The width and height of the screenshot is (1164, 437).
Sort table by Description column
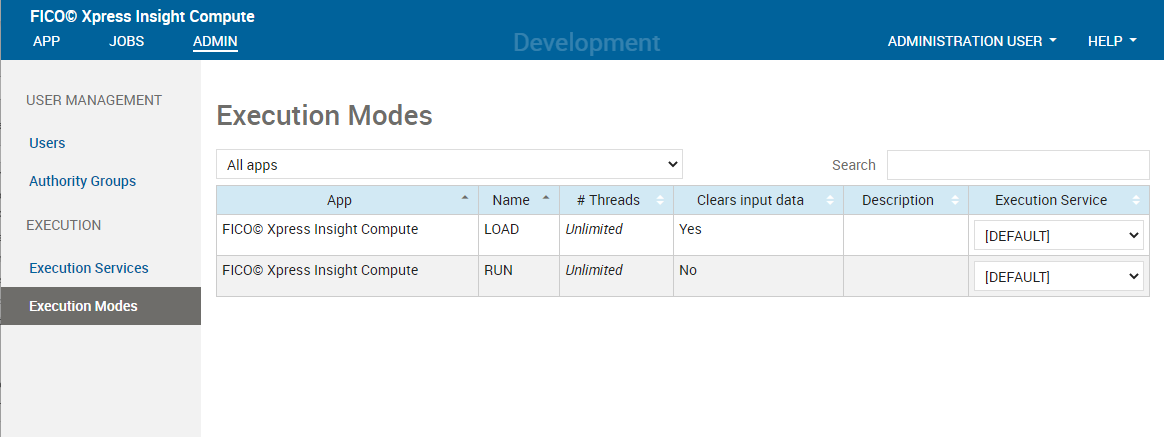pyautogui.click(x=906, y=200)
